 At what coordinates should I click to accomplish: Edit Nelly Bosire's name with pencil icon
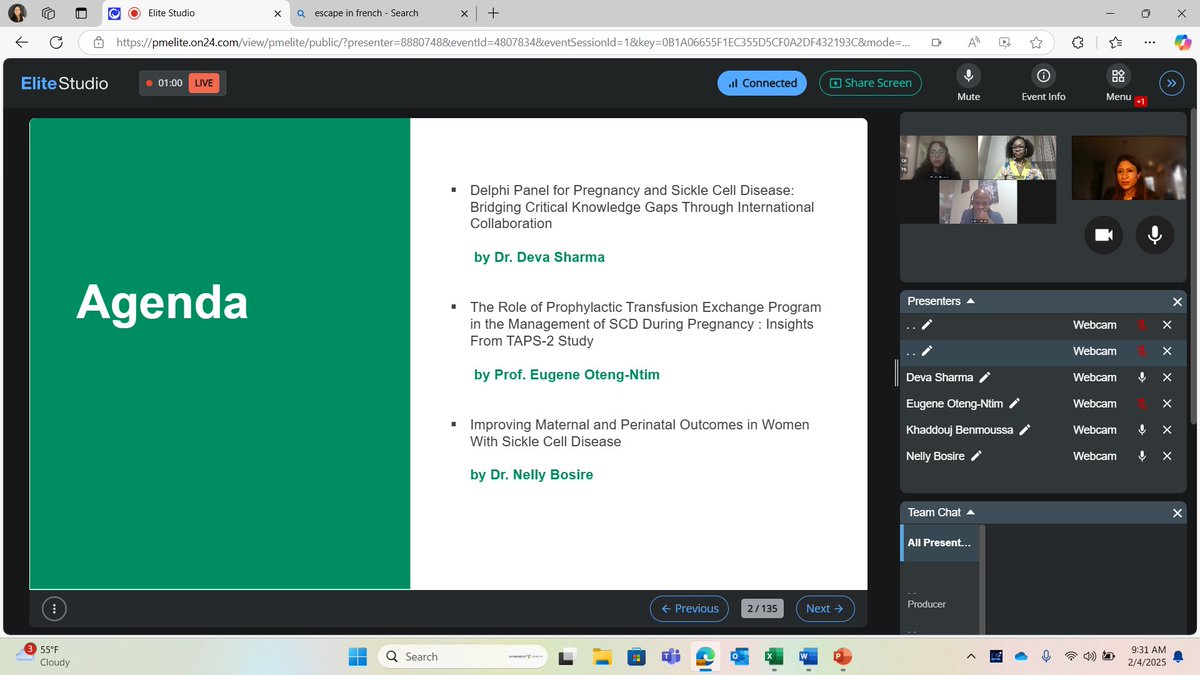pos(976,456)
